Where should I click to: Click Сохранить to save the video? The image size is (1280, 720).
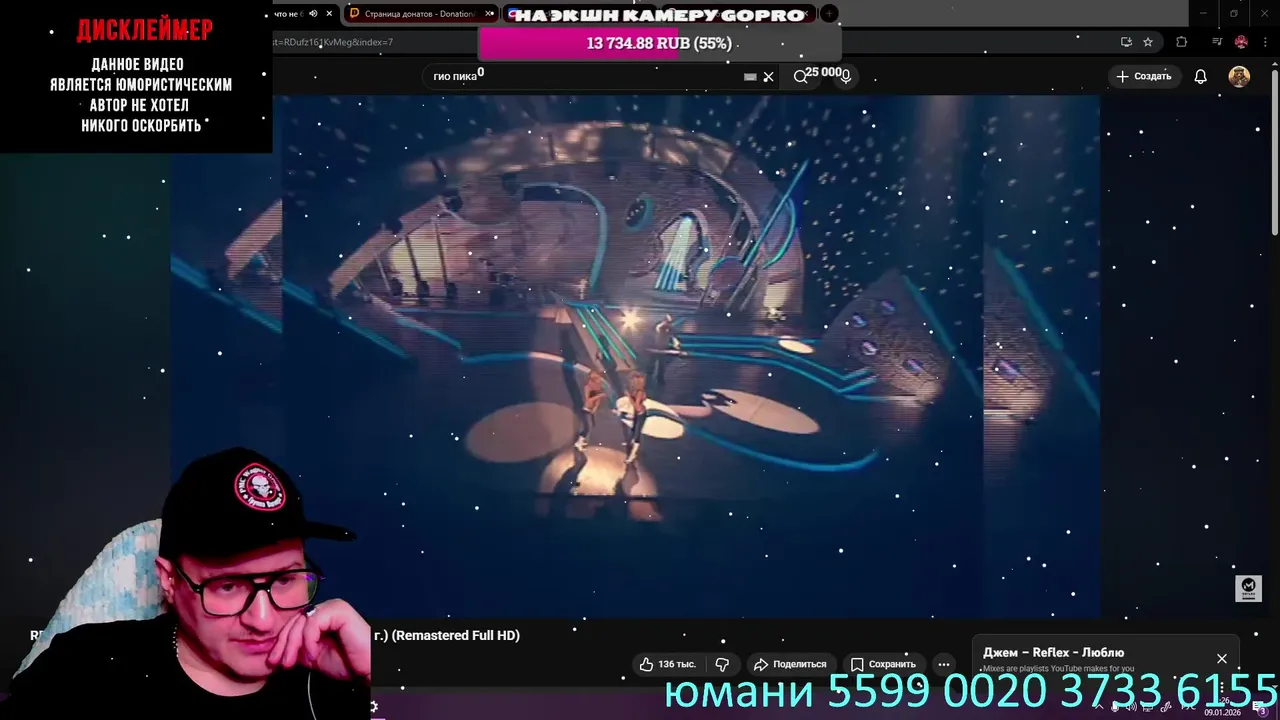pos(883,664)
